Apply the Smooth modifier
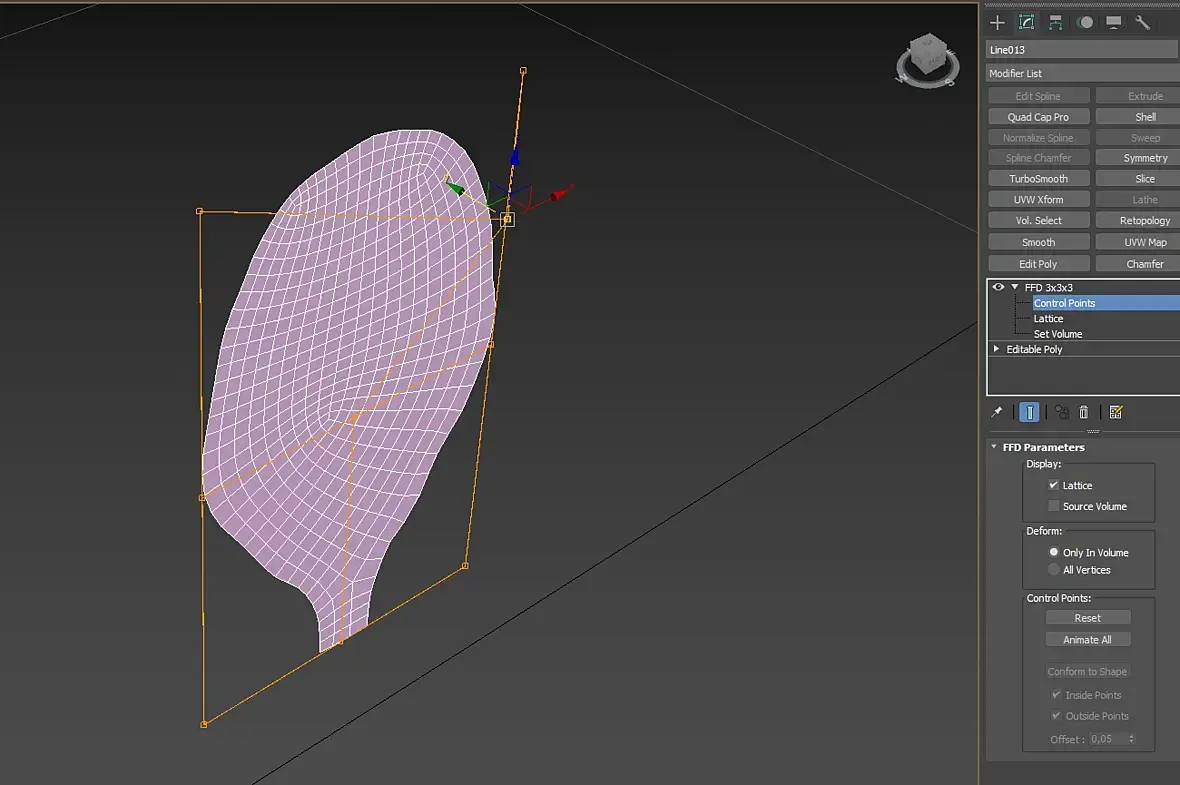The height and width of the screenshot is (785, 1180). 1039,242
